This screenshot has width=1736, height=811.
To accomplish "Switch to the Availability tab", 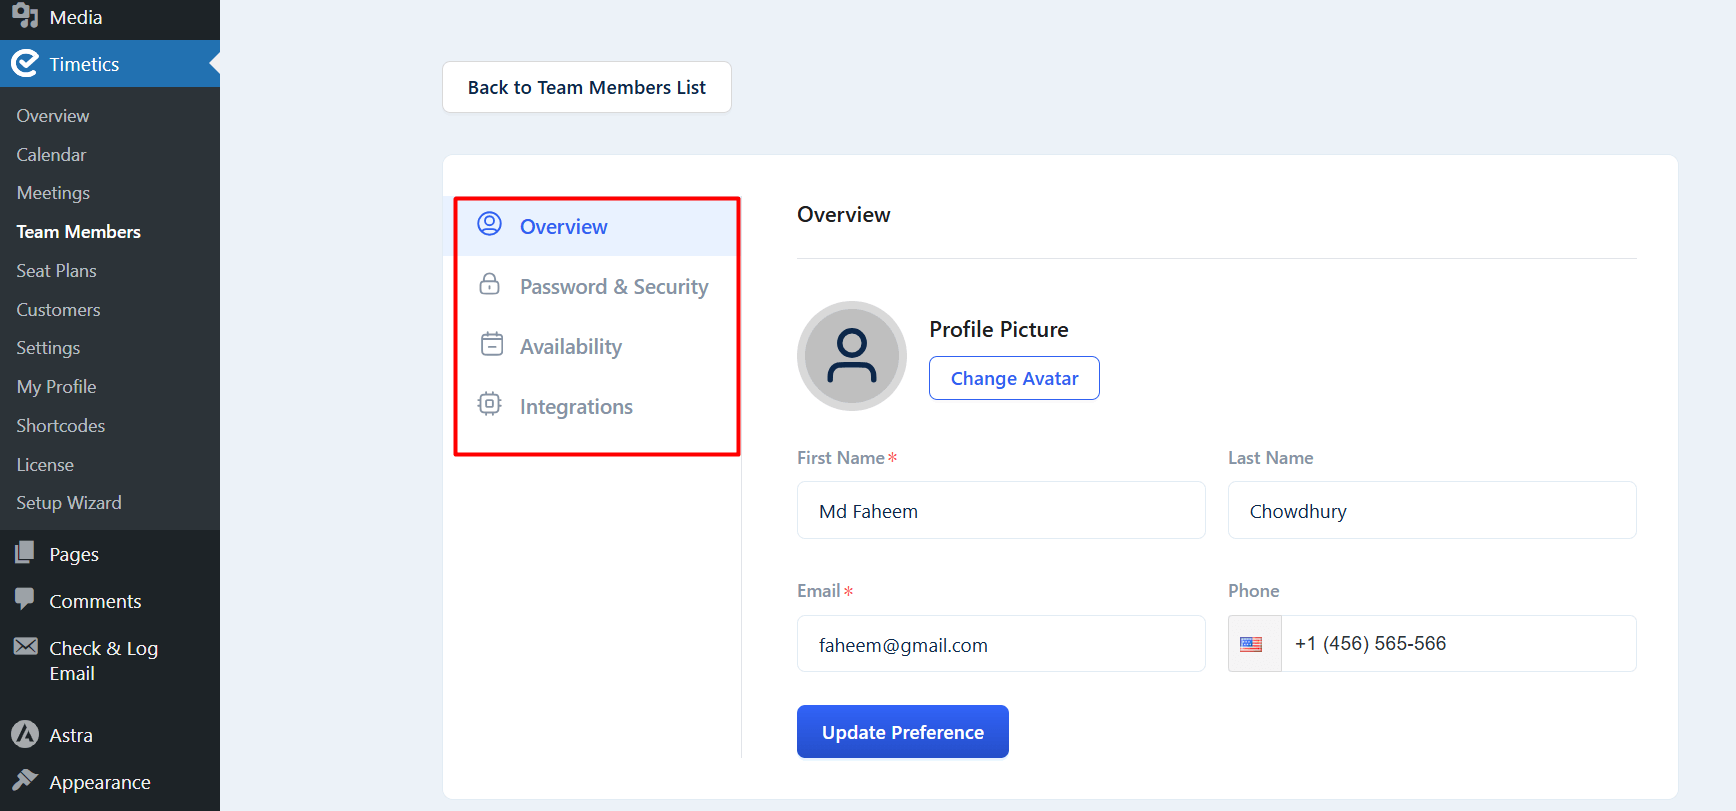I will click(570, 347).
